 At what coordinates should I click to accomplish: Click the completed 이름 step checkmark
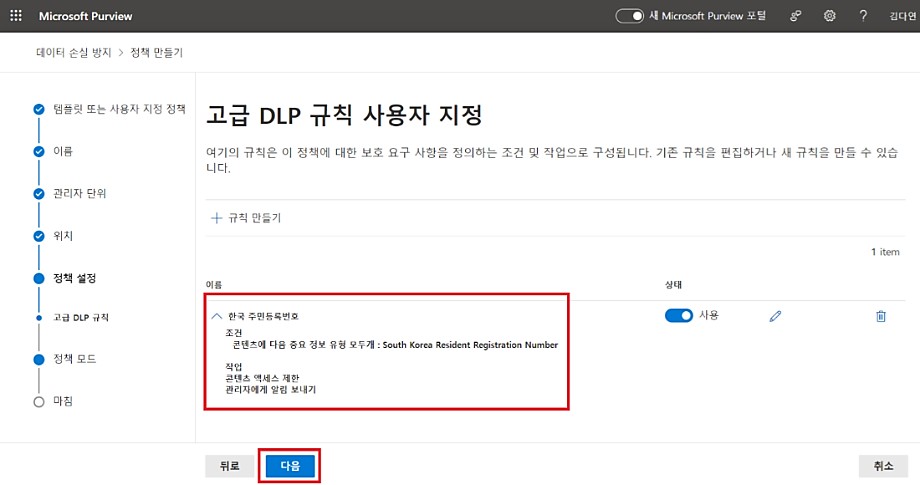coord(39,151)
